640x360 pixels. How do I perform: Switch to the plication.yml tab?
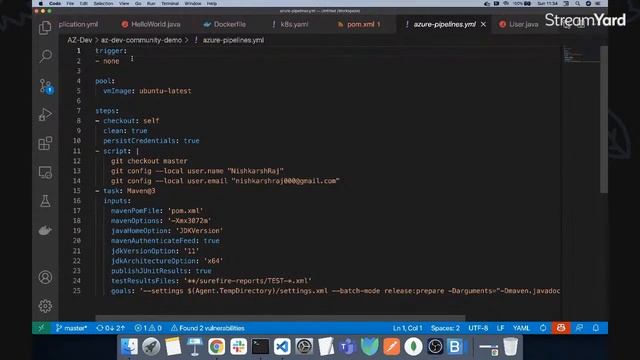point(78,24)
